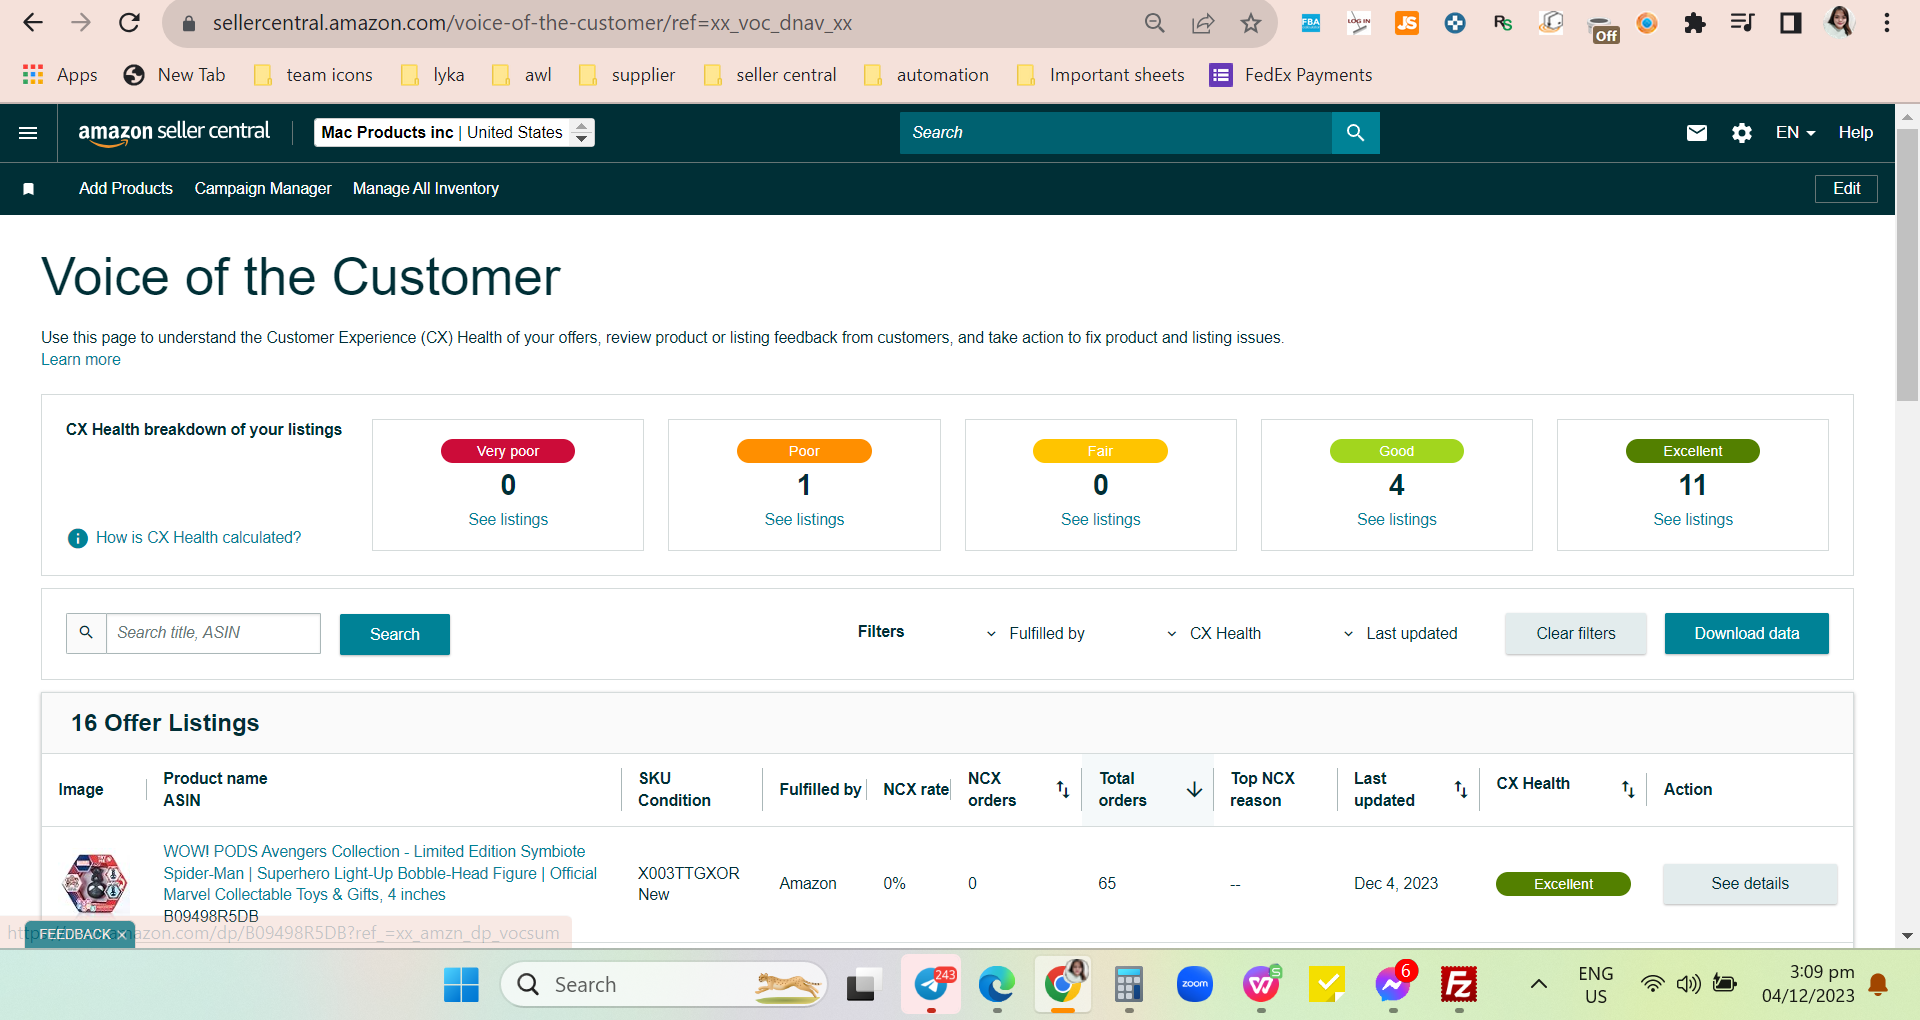1920x1020 pixels.
Task: Click the Clear filters button
Action: pos(1576,634)
